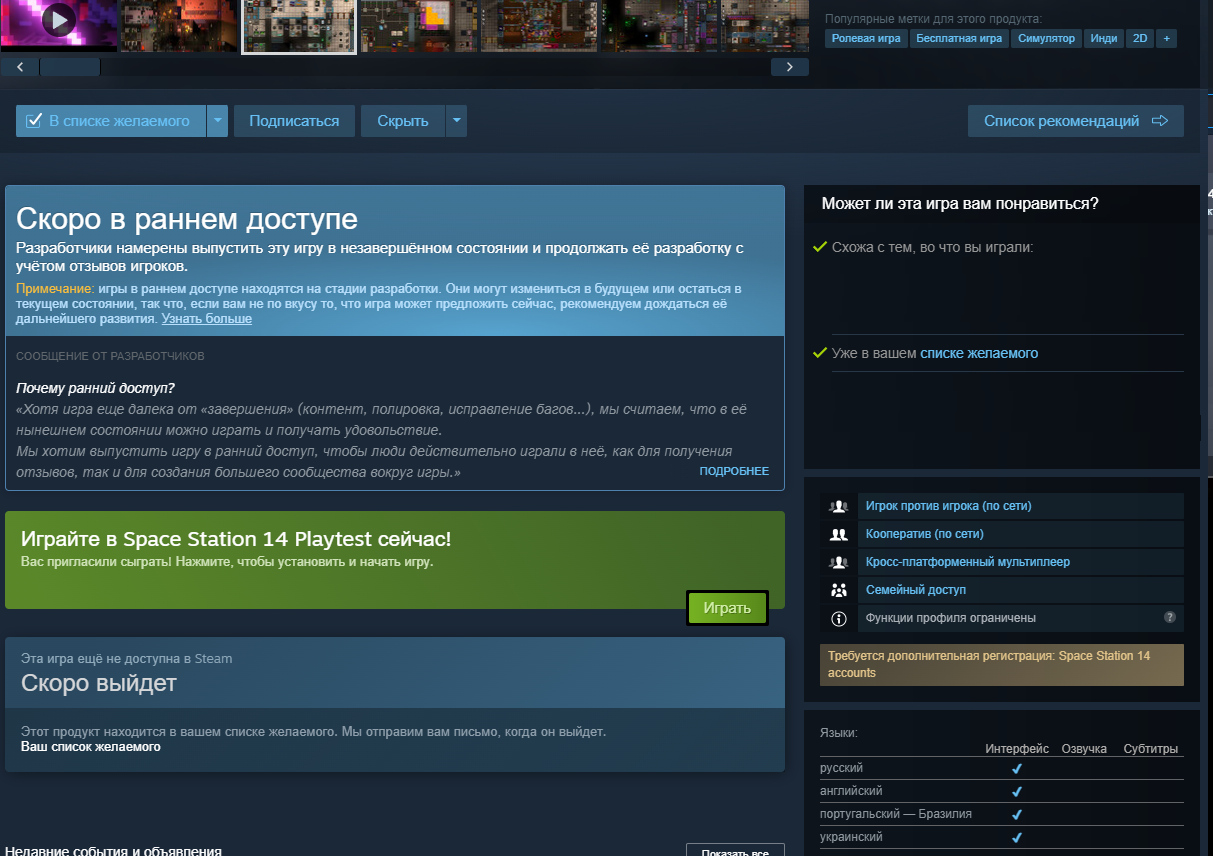Image resolution: width=1213 pixels, height=856 pixels.
Task: Click португальский — Бразилия language row
Action: [x=1002, y=814]
